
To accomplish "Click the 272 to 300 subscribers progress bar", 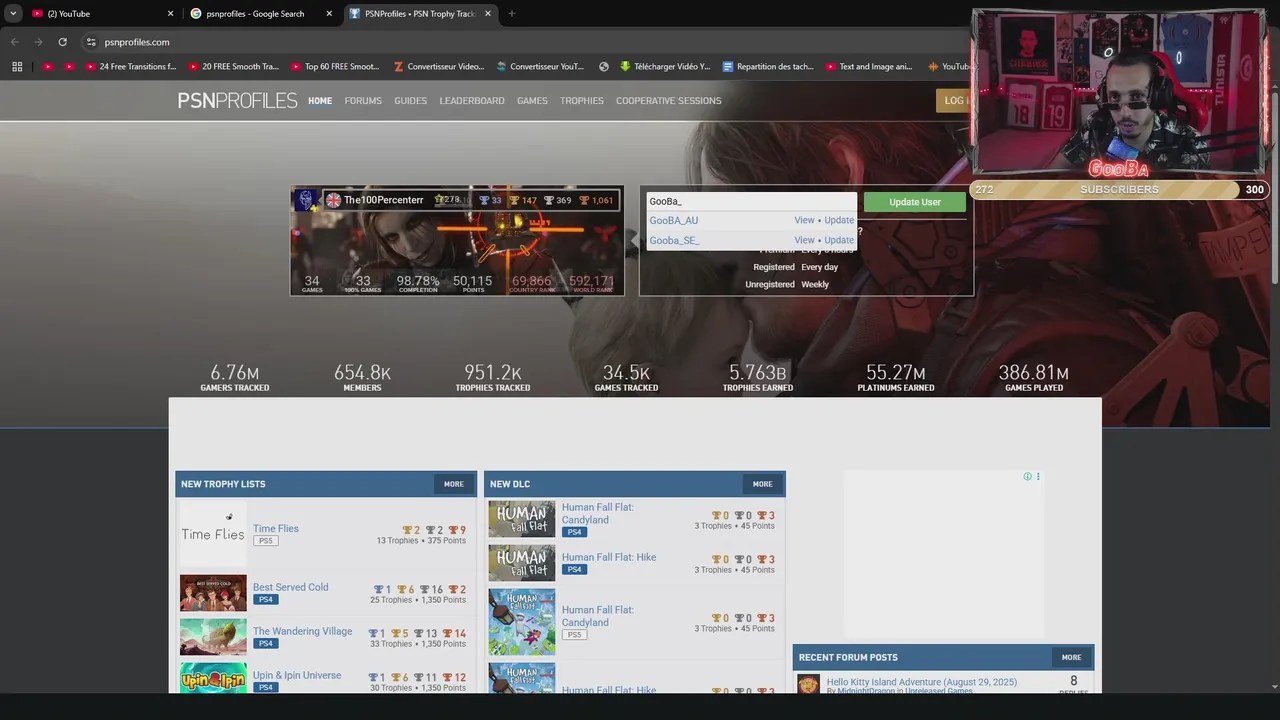I will tap(1119, 190).
